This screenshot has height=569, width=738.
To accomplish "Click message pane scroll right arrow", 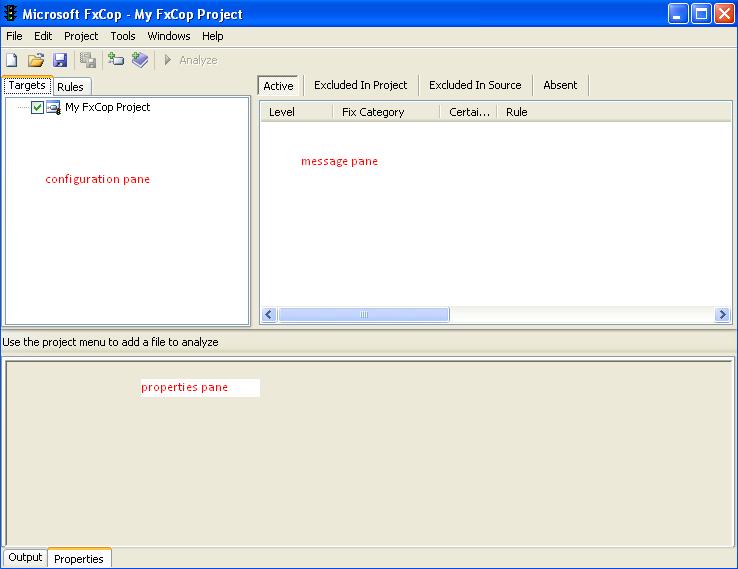I will (722, 314).
